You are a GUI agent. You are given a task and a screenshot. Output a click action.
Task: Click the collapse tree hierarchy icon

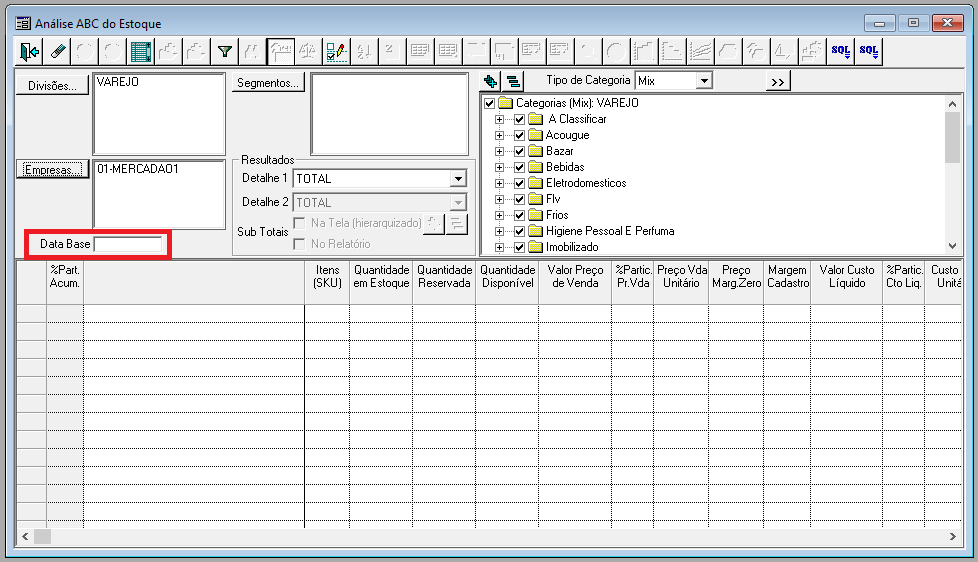tap(513, 81)
